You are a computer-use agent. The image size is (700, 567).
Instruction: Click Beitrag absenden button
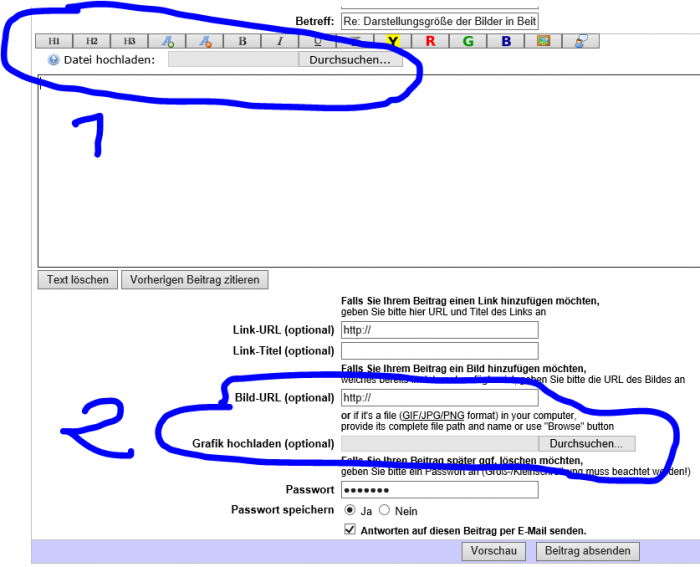pyautogui.click(x=588, y=551)
